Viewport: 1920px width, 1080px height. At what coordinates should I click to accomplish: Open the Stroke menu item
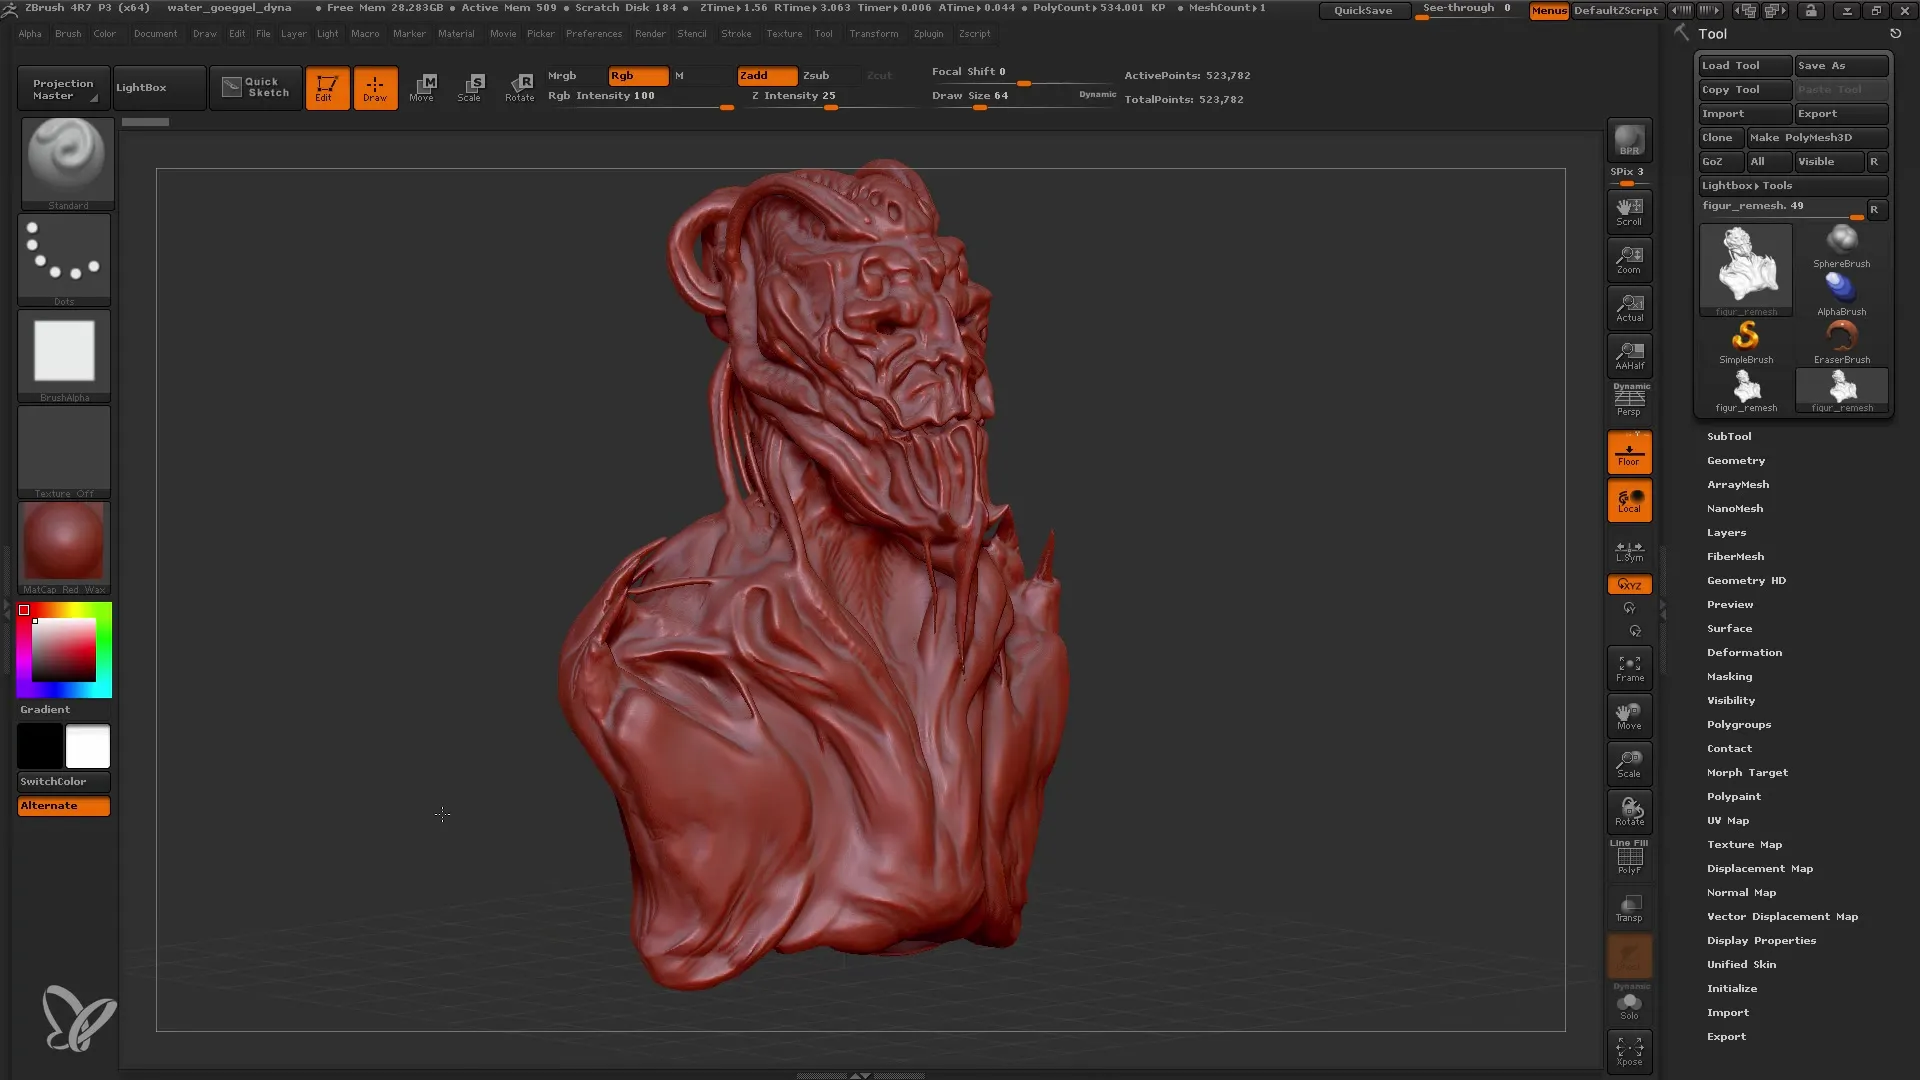pos(736,33)
